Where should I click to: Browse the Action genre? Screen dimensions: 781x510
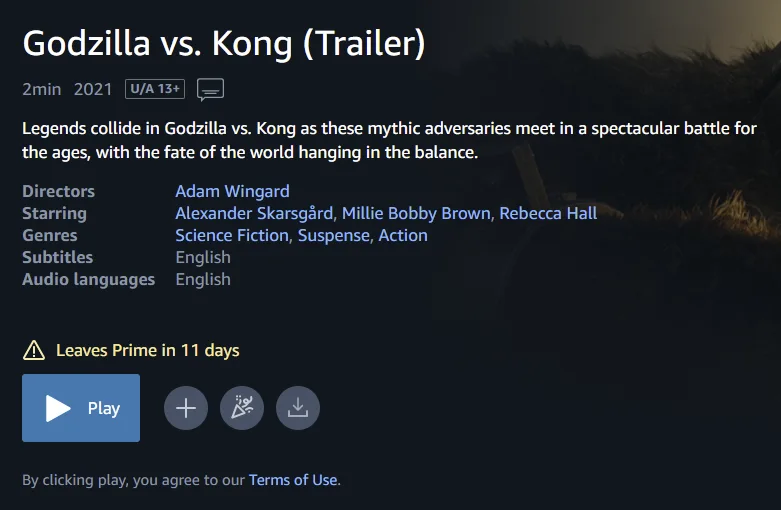[x=403, y=235]
